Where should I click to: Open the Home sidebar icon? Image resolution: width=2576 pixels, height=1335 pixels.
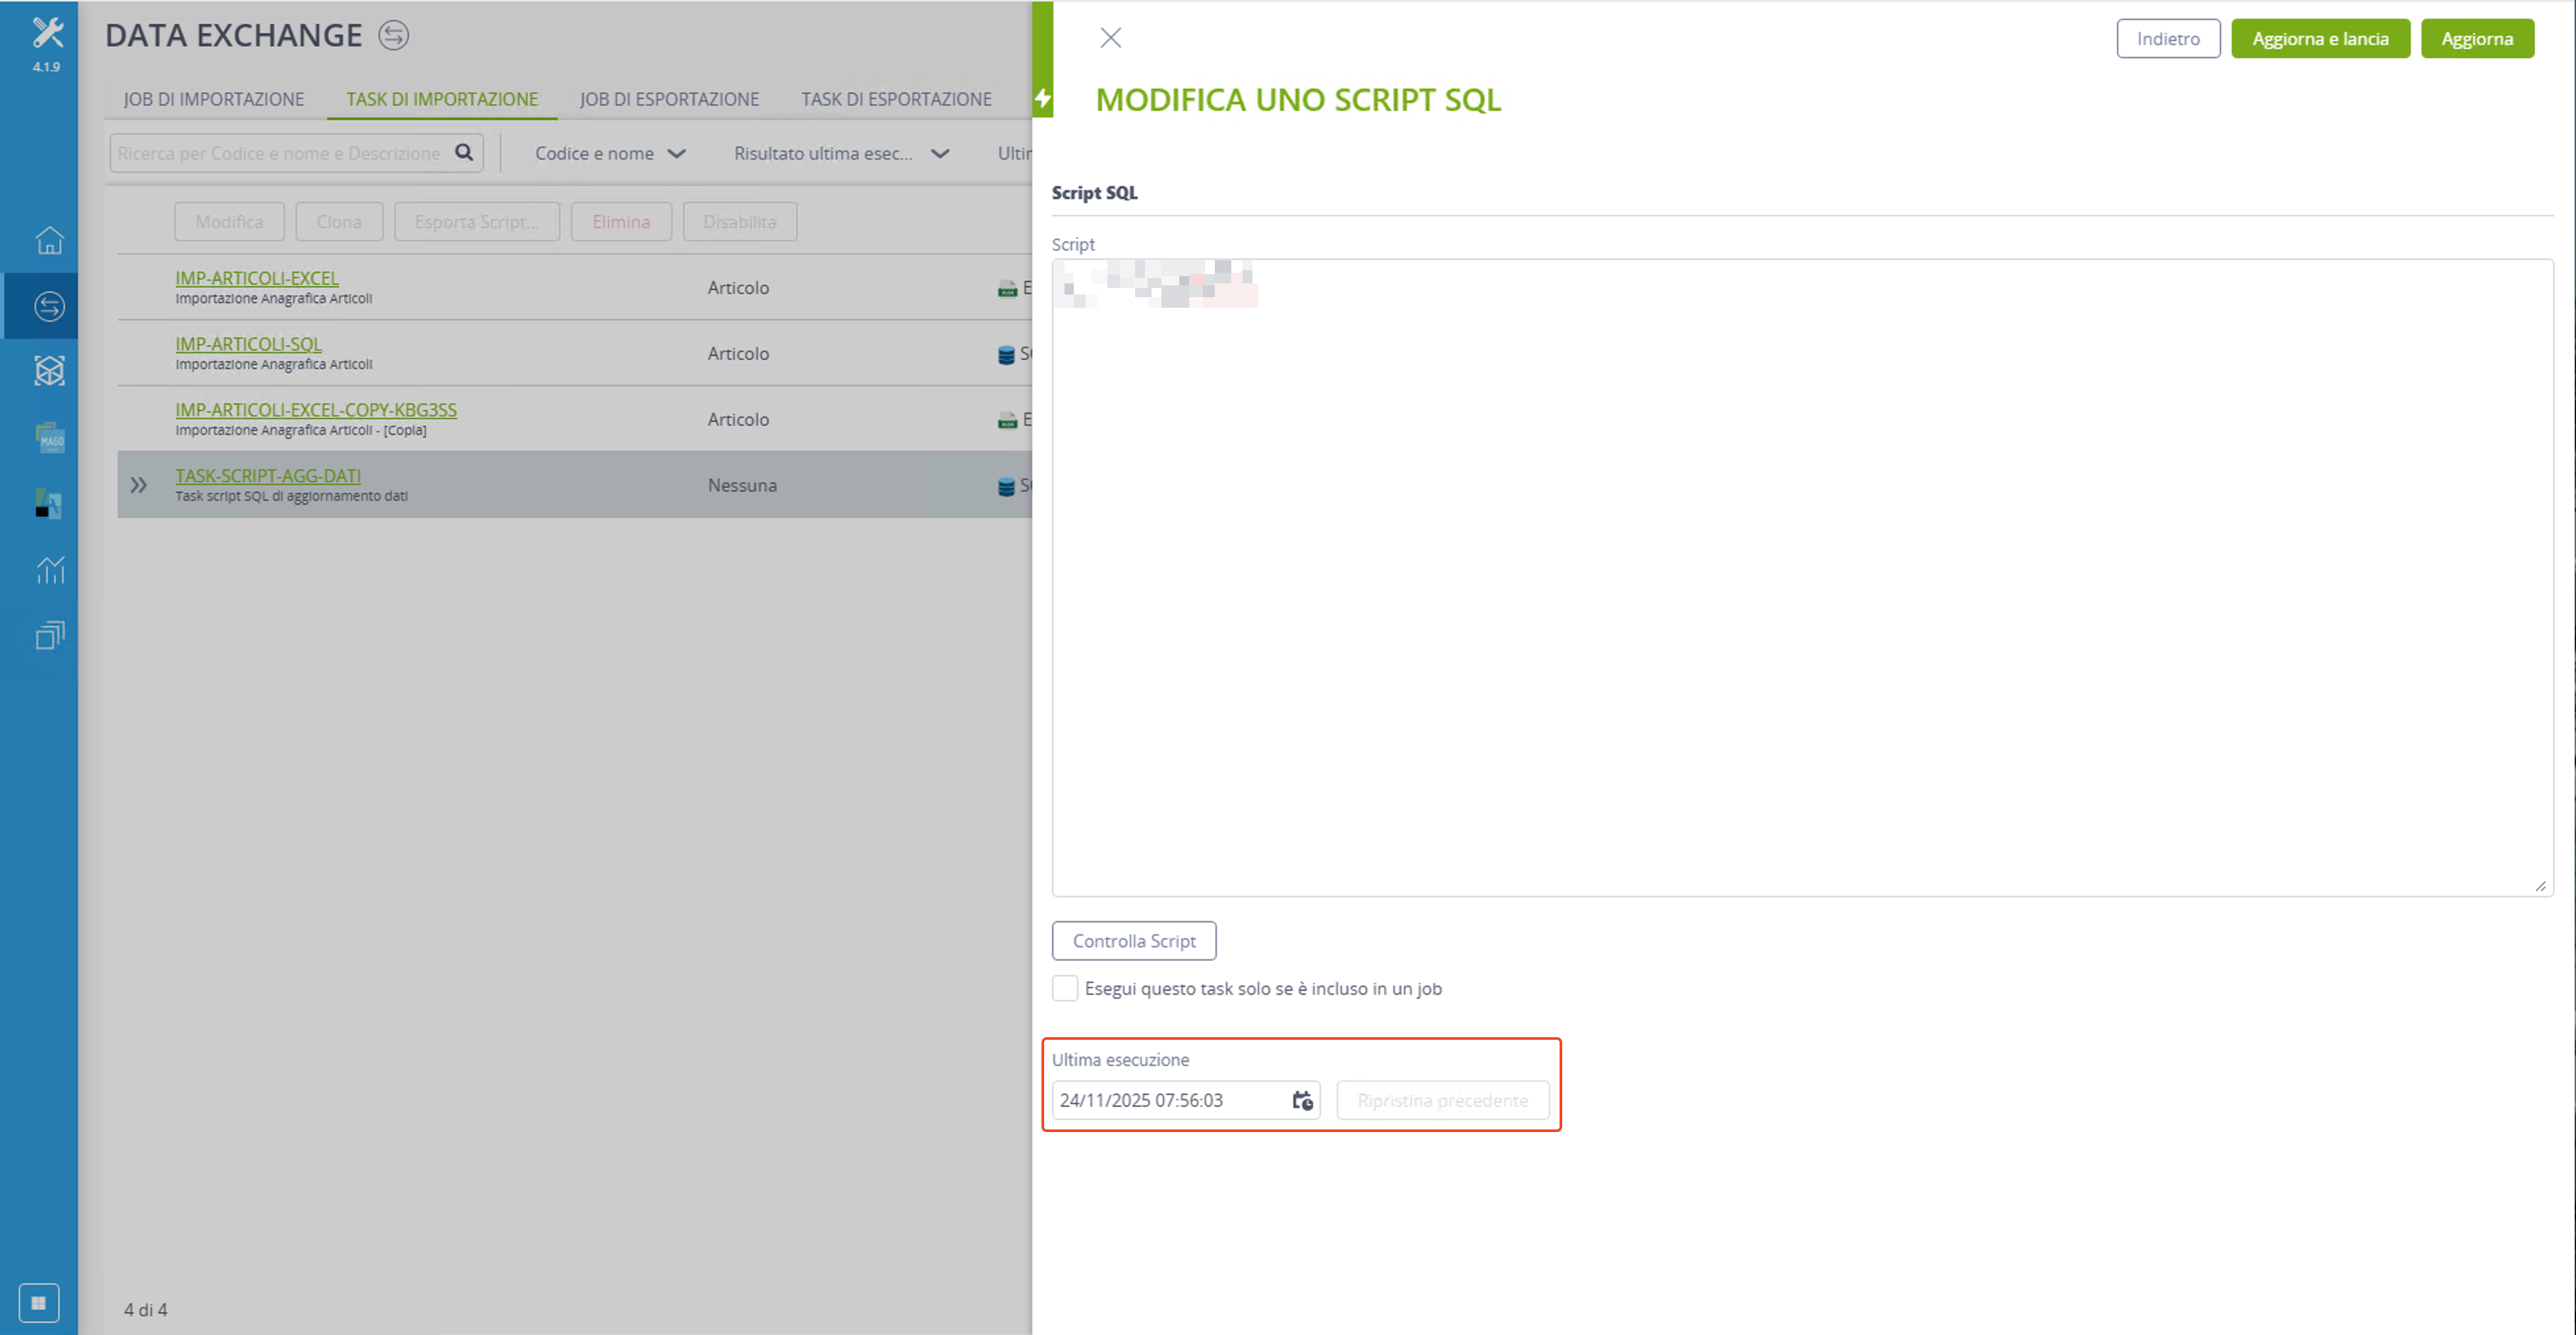pos(49,240)
